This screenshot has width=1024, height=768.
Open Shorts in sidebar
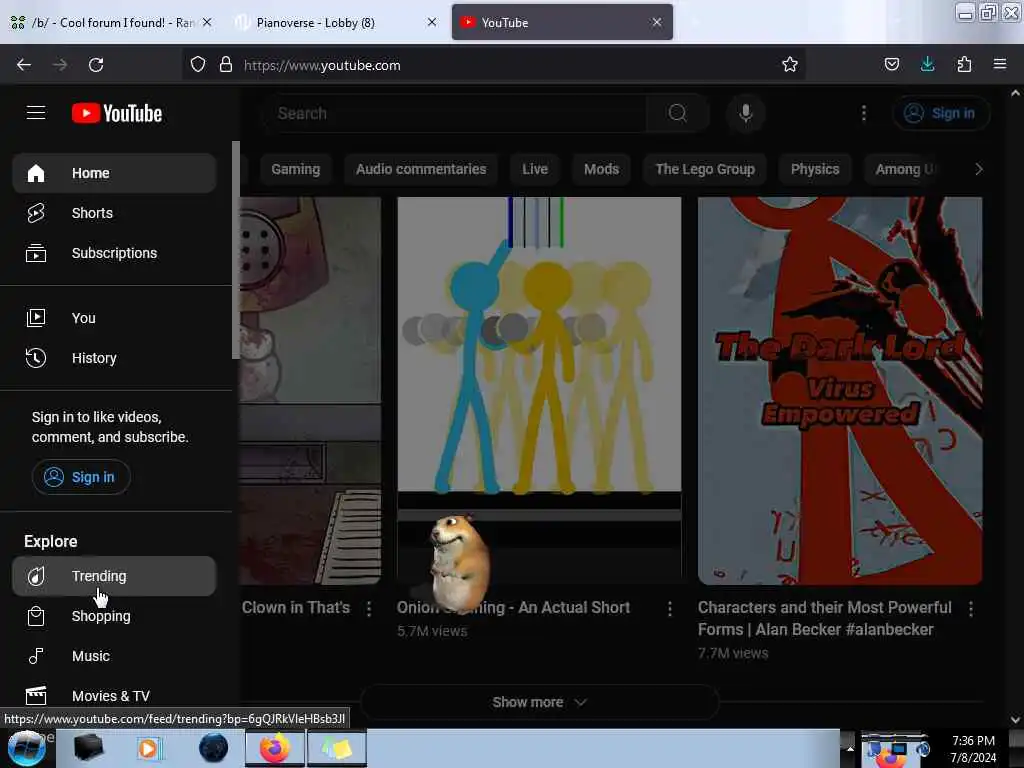pyautogui.click(x=114, y=213)
